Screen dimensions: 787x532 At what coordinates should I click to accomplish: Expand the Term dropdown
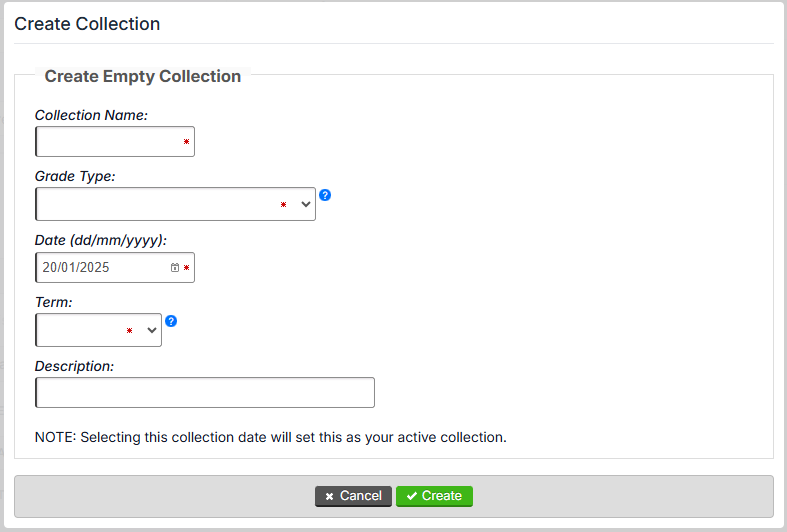[x=98, y=330]
